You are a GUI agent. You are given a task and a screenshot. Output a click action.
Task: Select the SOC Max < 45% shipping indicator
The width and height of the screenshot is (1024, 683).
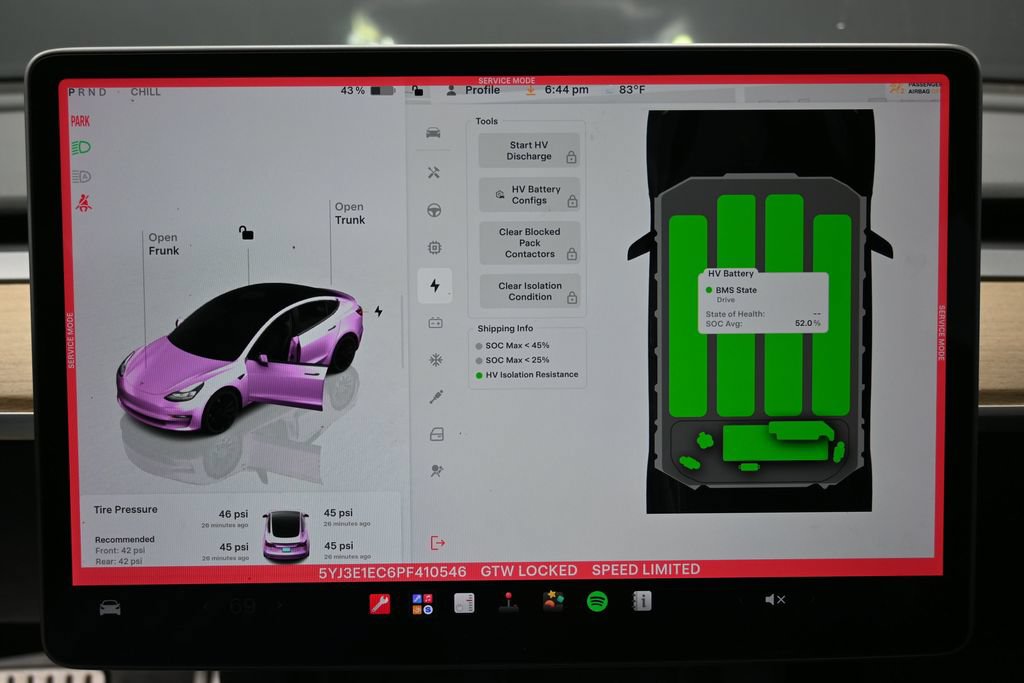pos(512,345)
